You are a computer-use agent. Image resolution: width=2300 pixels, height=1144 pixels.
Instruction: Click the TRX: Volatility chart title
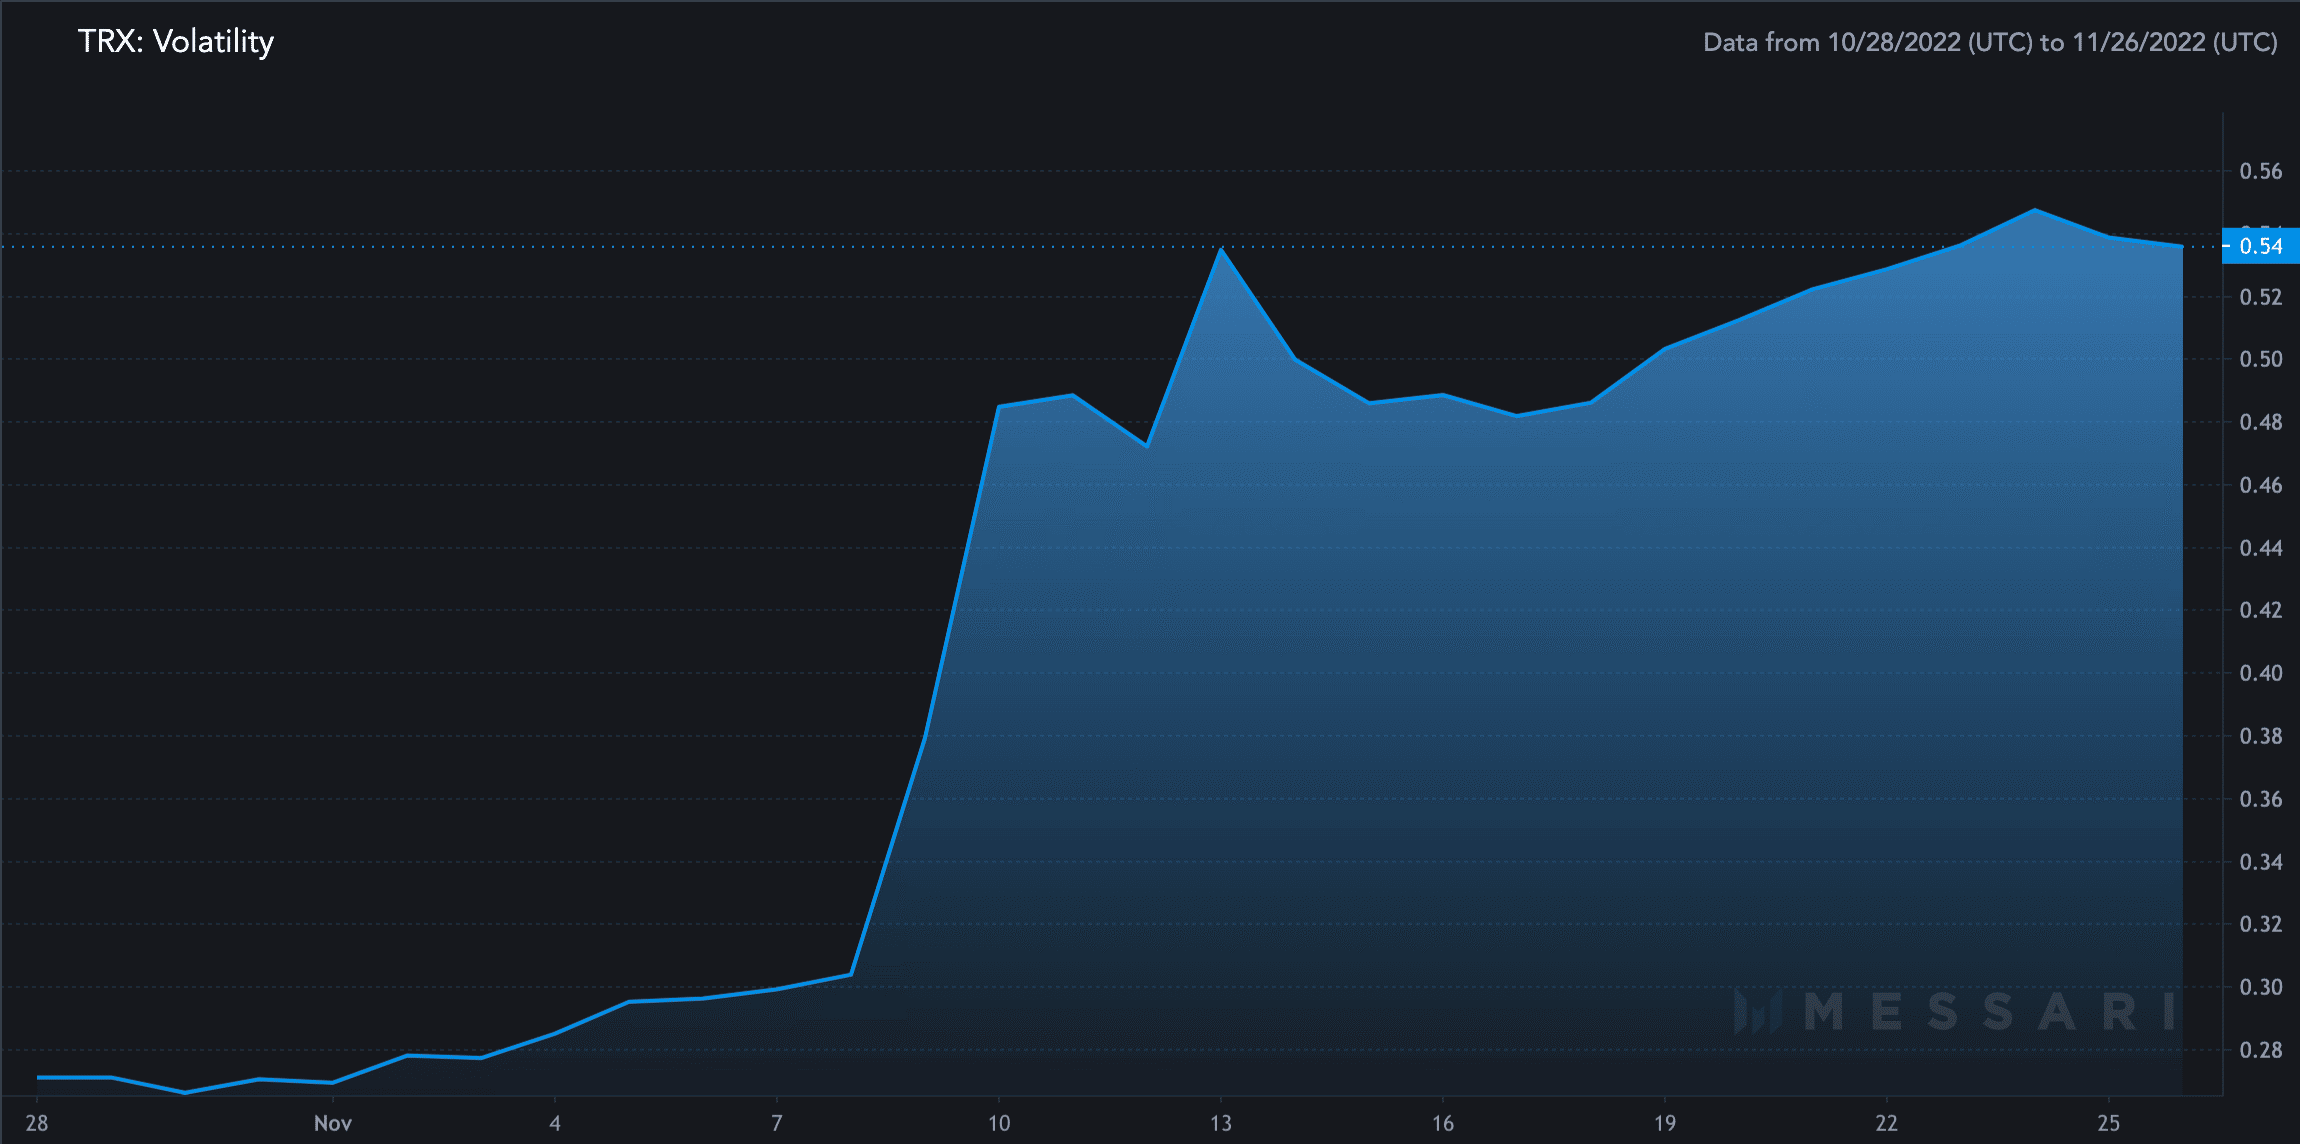click(176, 41)
